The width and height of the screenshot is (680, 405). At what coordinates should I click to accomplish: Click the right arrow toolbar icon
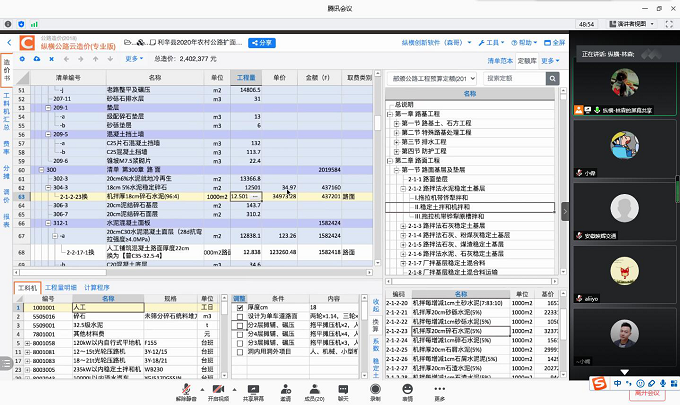point(81,59)
